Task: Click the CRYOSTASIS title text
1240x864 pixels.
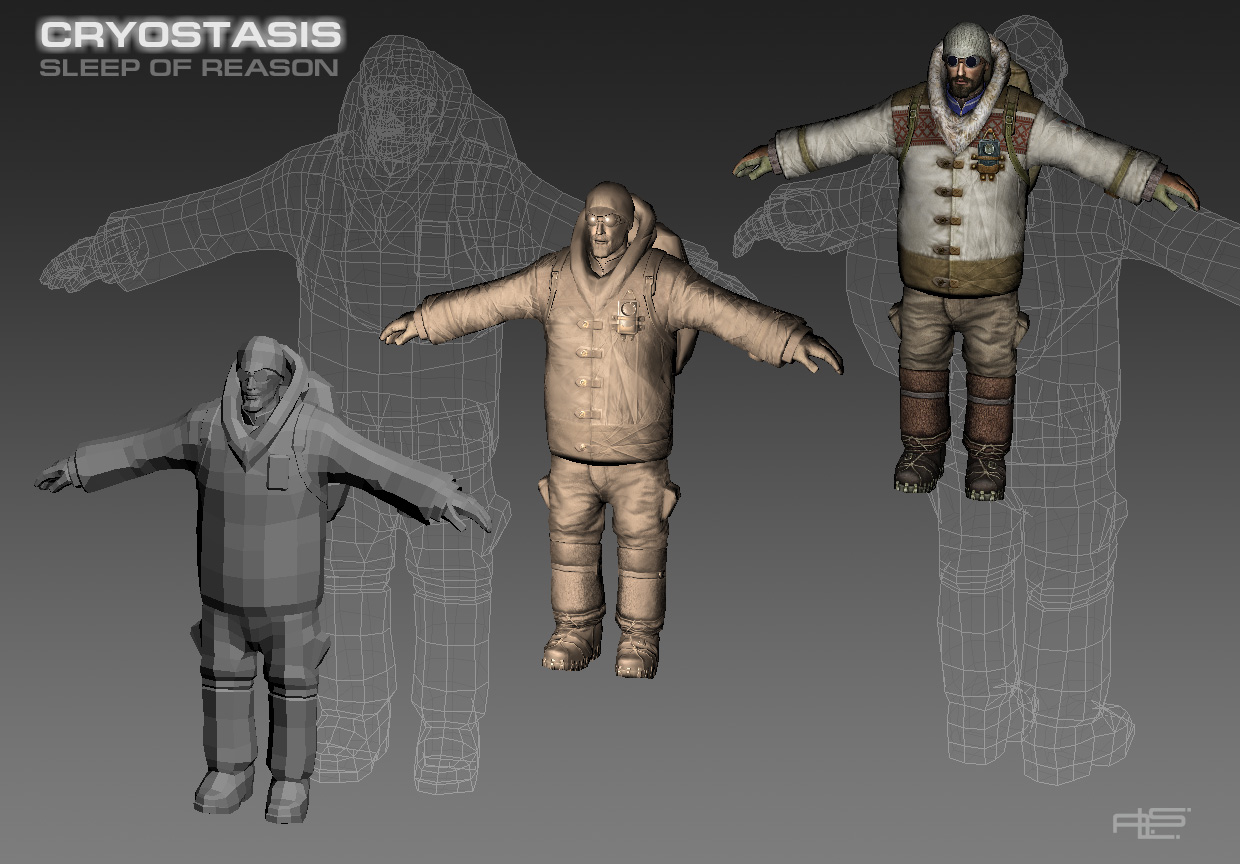Action: (190, 35)
